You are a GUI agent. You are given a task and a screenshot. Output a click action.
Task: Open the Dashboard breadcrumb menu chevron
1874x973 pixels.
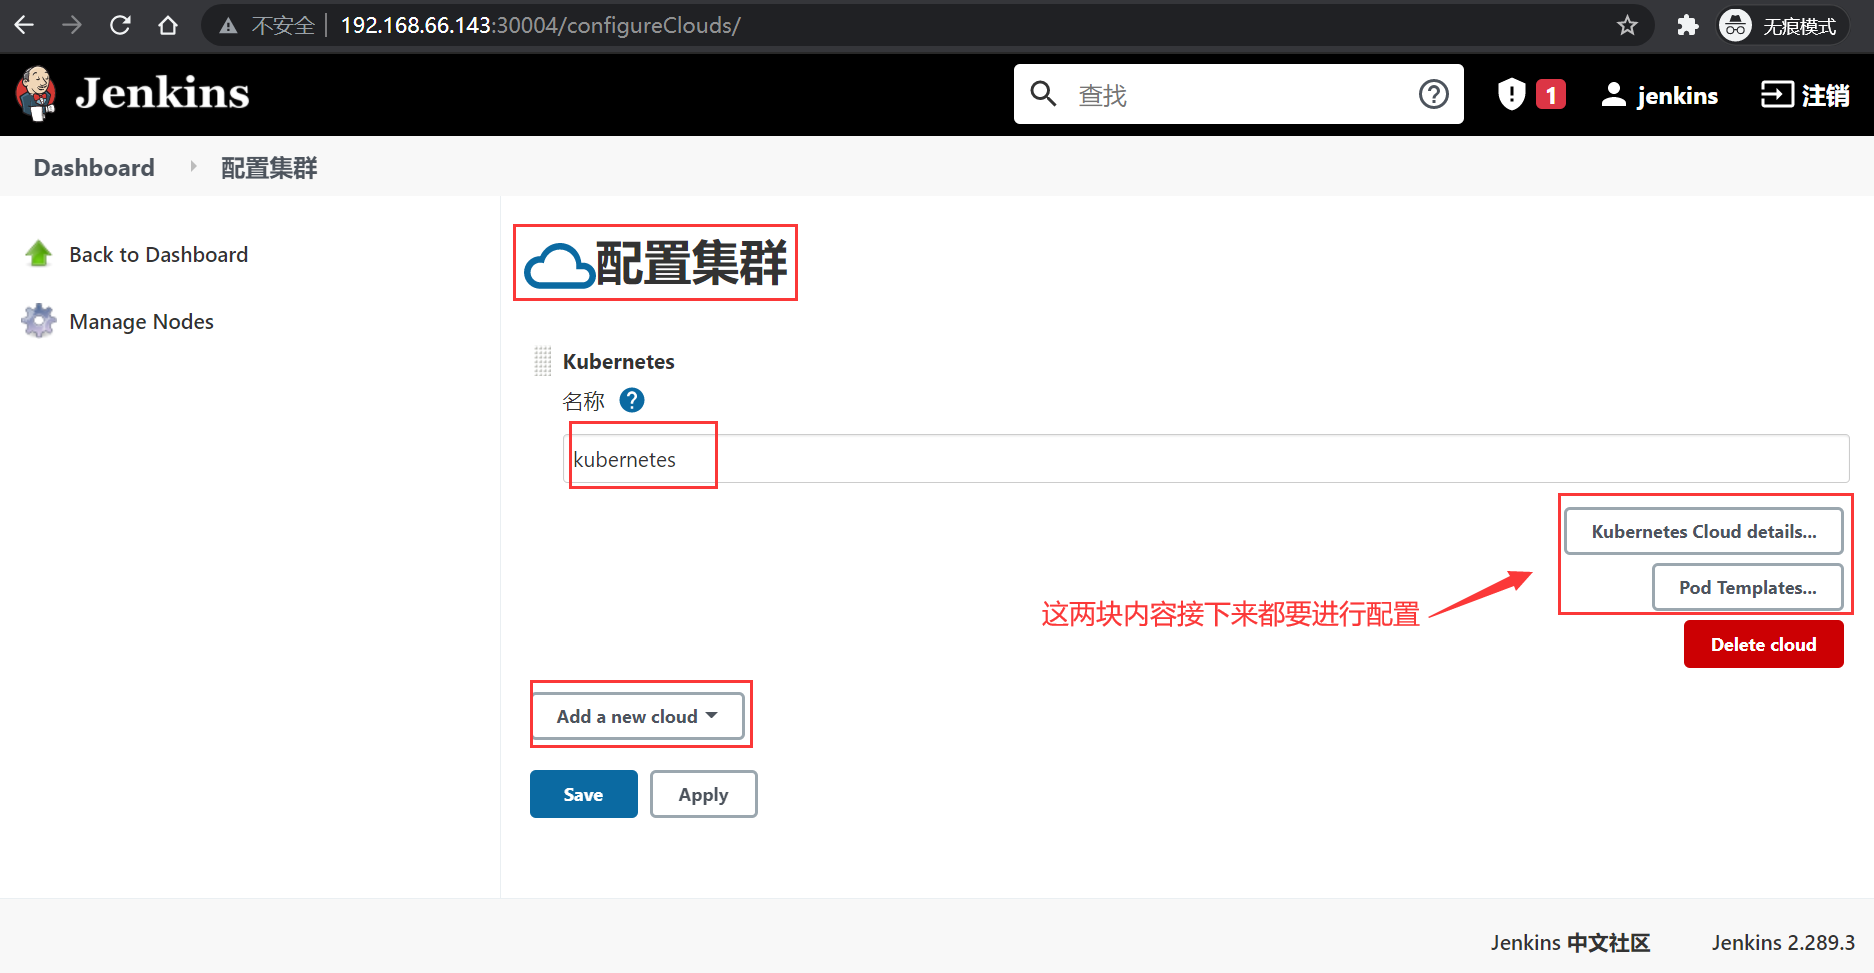[x=193, y=167]
